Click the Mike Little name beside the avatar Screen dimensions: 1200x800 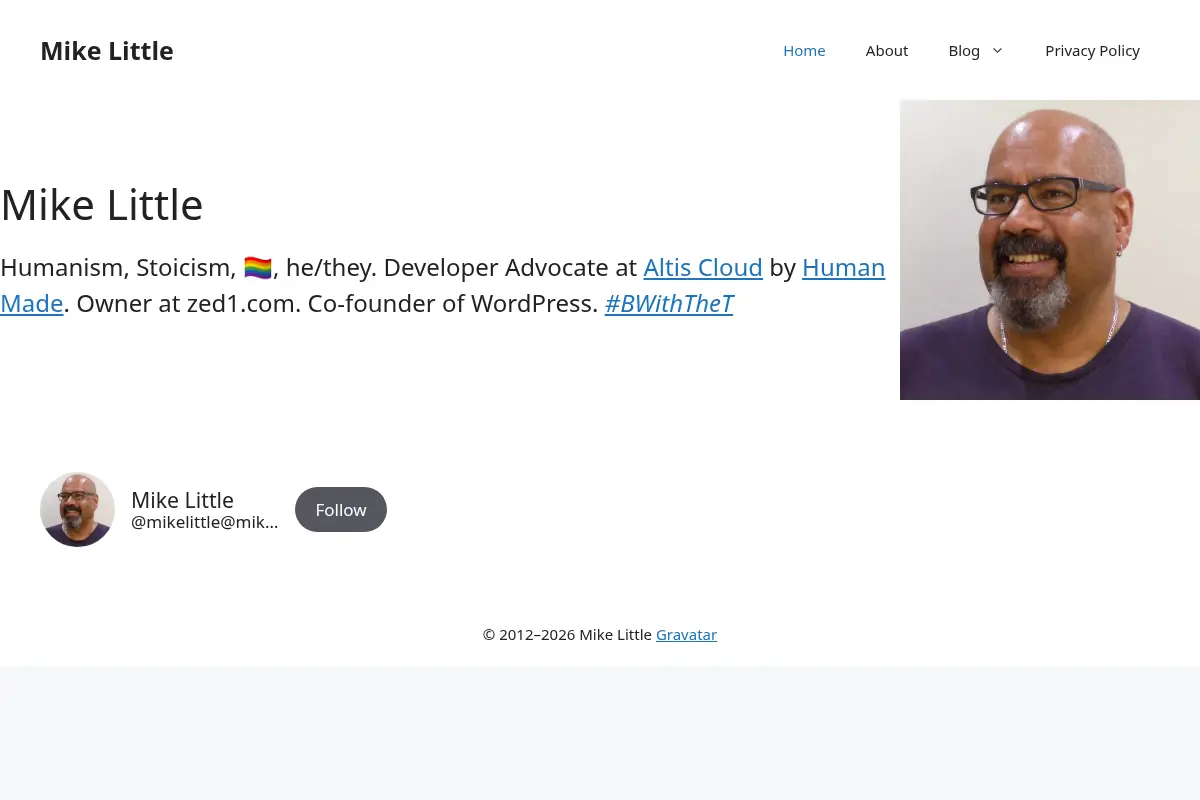182,499
